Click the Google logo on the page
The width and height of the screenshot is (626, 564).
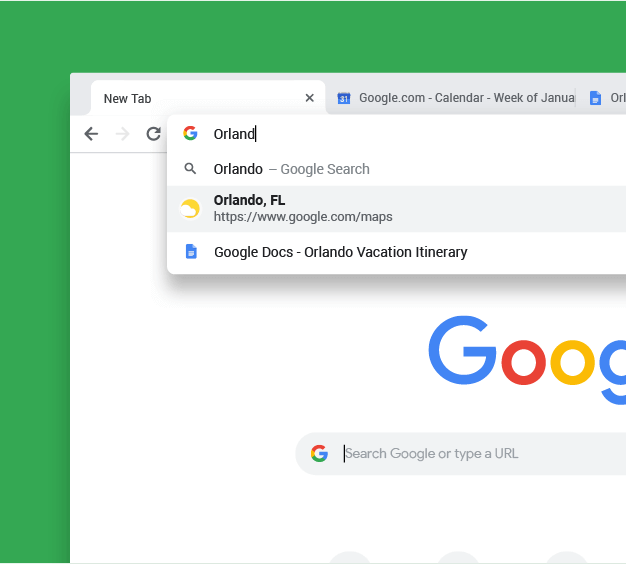coord(527,359)
